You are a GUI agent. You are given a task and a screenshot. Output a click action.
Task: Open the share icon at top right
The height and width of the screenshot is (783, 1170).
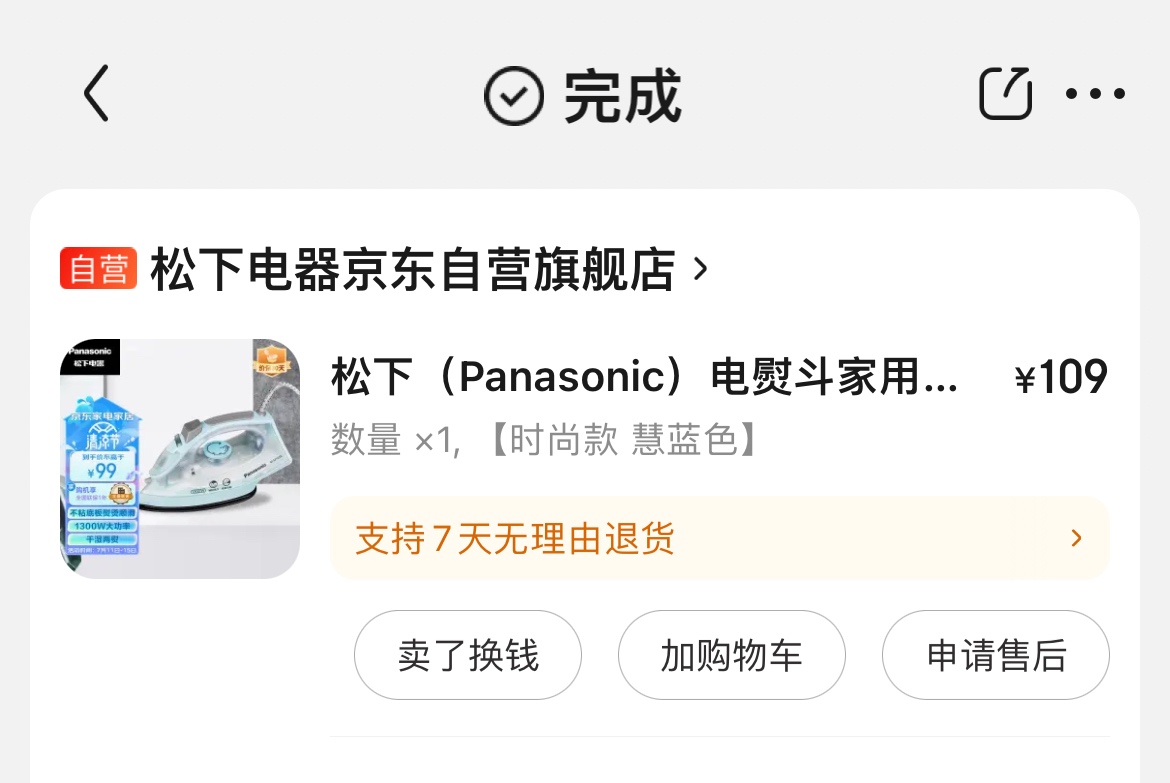pyautogui.click(x=1005, y=93)
